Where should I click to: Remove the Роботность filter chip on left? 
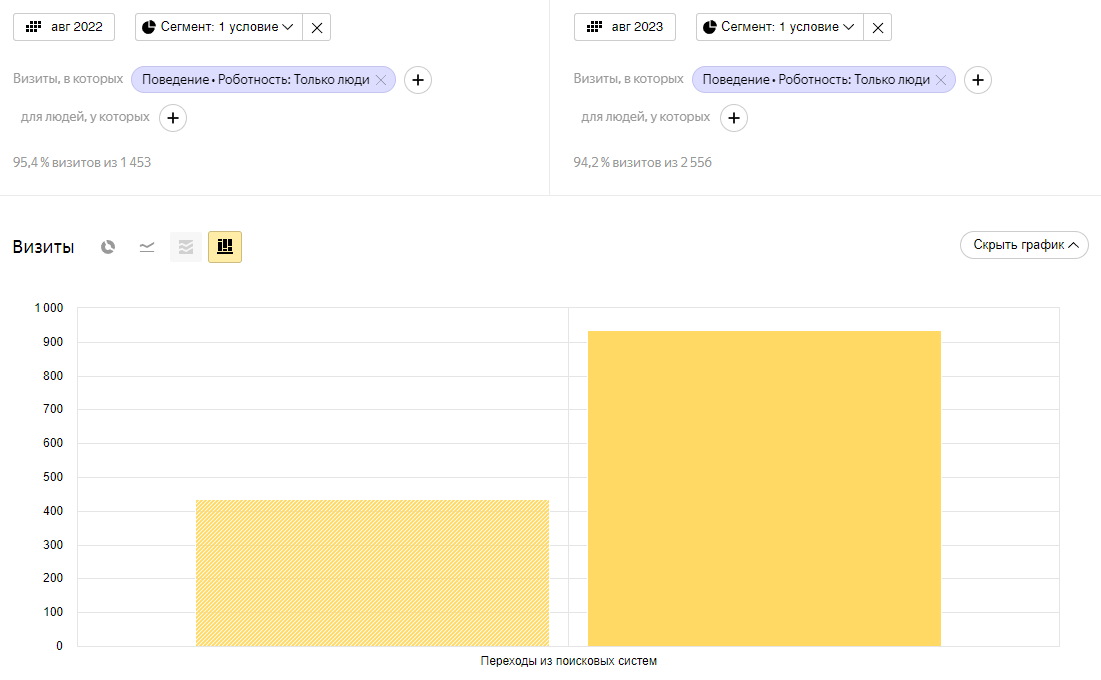[x=381, y=80]
